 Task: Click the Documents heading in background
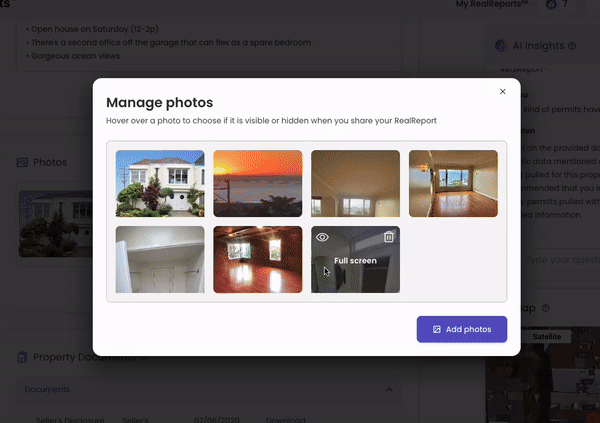pos(47,389)
